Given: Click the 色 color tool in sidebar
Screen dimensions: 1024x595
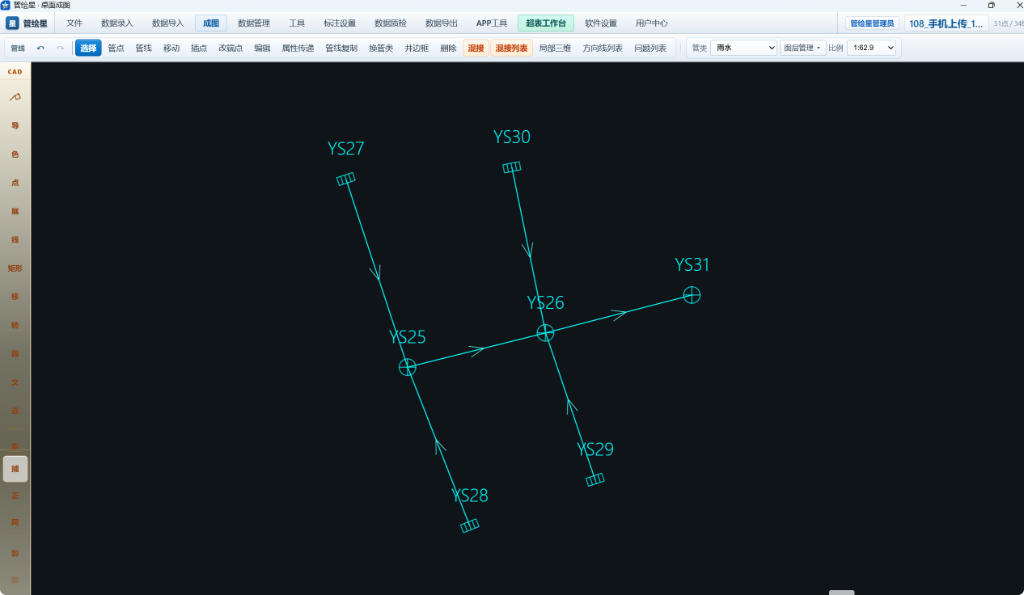Looking at the screenshot, I should [x=15, y=154].
